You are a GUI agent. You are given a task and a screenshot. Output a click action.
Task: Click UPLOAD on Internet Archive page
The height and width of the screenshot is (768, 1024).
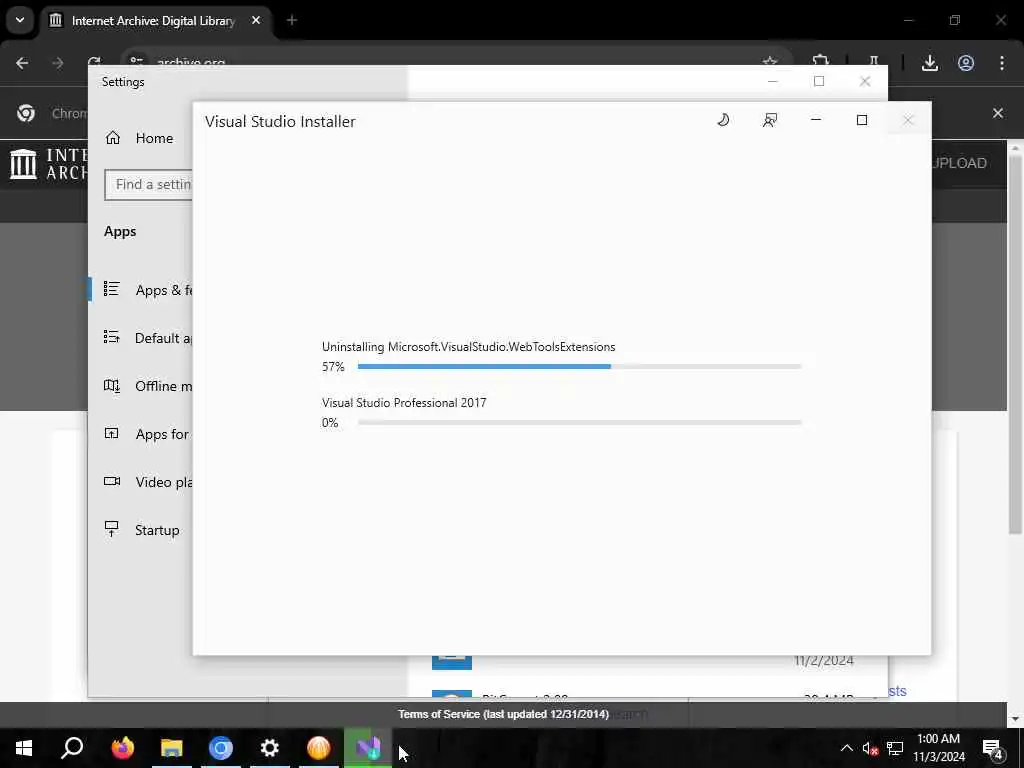pos(959,163)
